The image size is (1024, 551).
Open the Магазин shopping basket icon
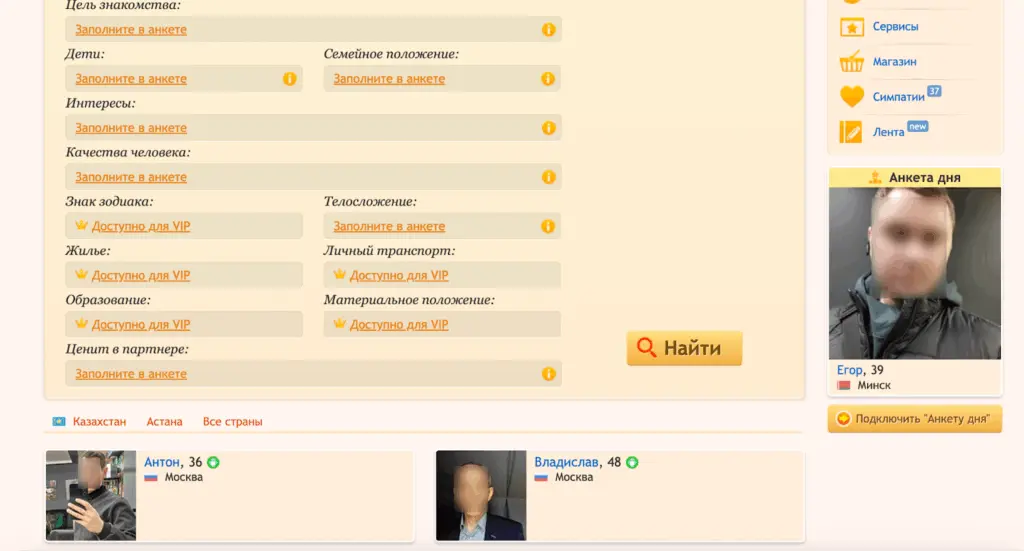851,62
